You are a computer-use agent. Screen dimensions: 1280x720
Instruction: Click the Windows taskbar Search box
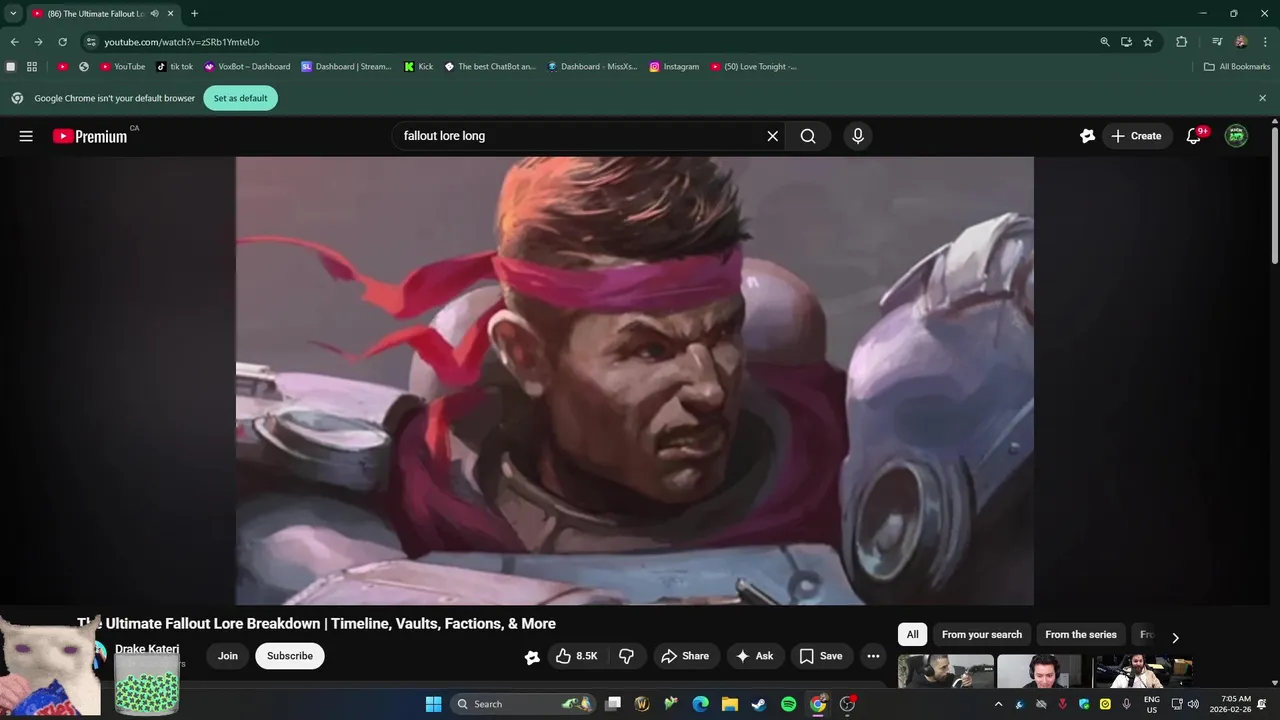click(x=523, y=704)
